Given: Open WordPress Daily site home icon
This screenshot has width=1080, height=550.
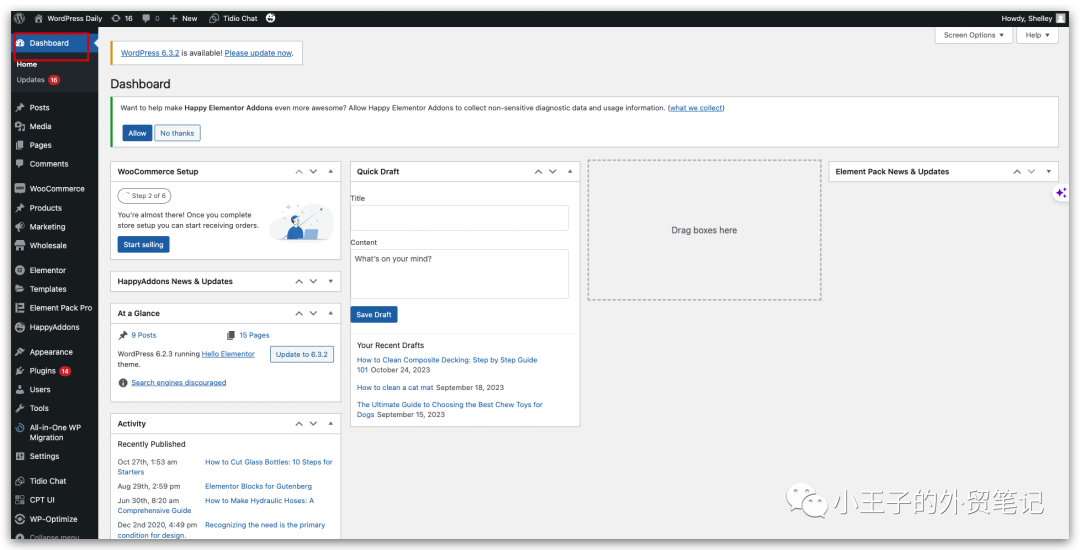Looking at the screenshot, I should [39, 19].
